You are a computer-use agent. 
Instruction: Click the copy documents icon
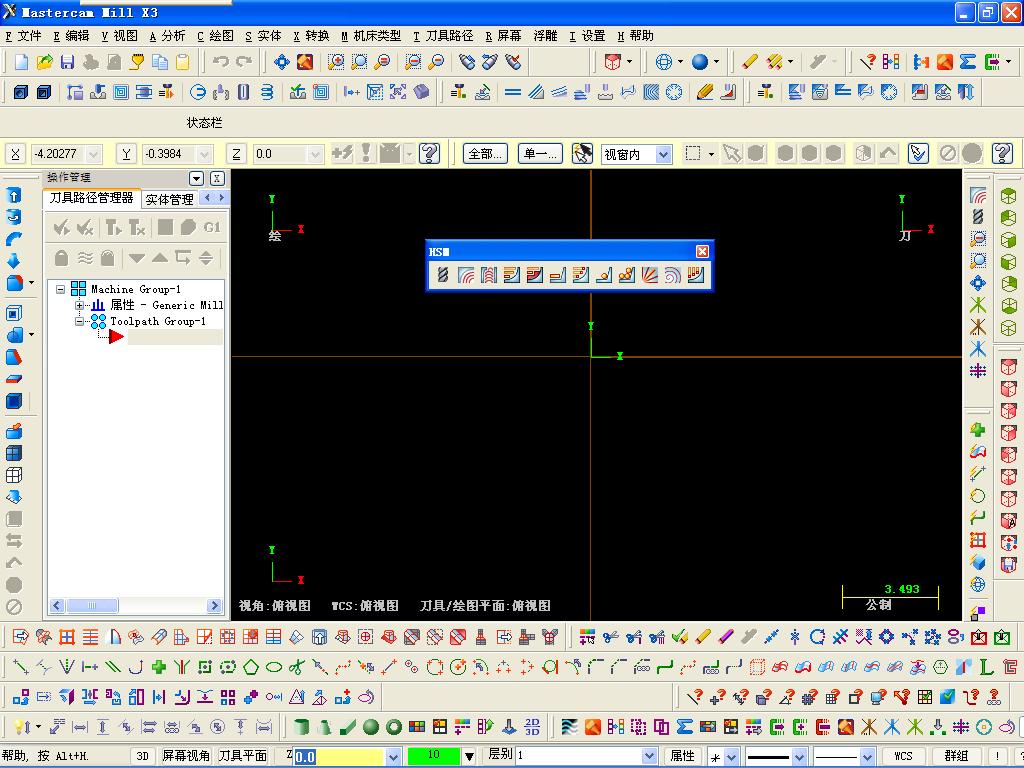[160, 62]
